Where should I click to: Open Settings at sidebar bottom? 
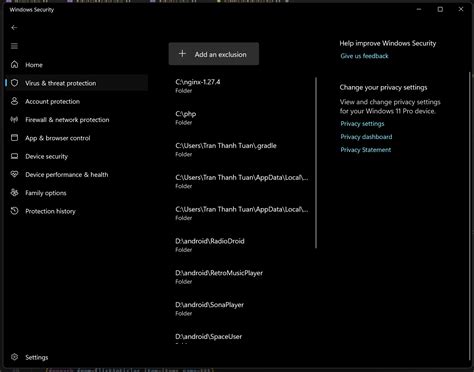tap(77, 357)
